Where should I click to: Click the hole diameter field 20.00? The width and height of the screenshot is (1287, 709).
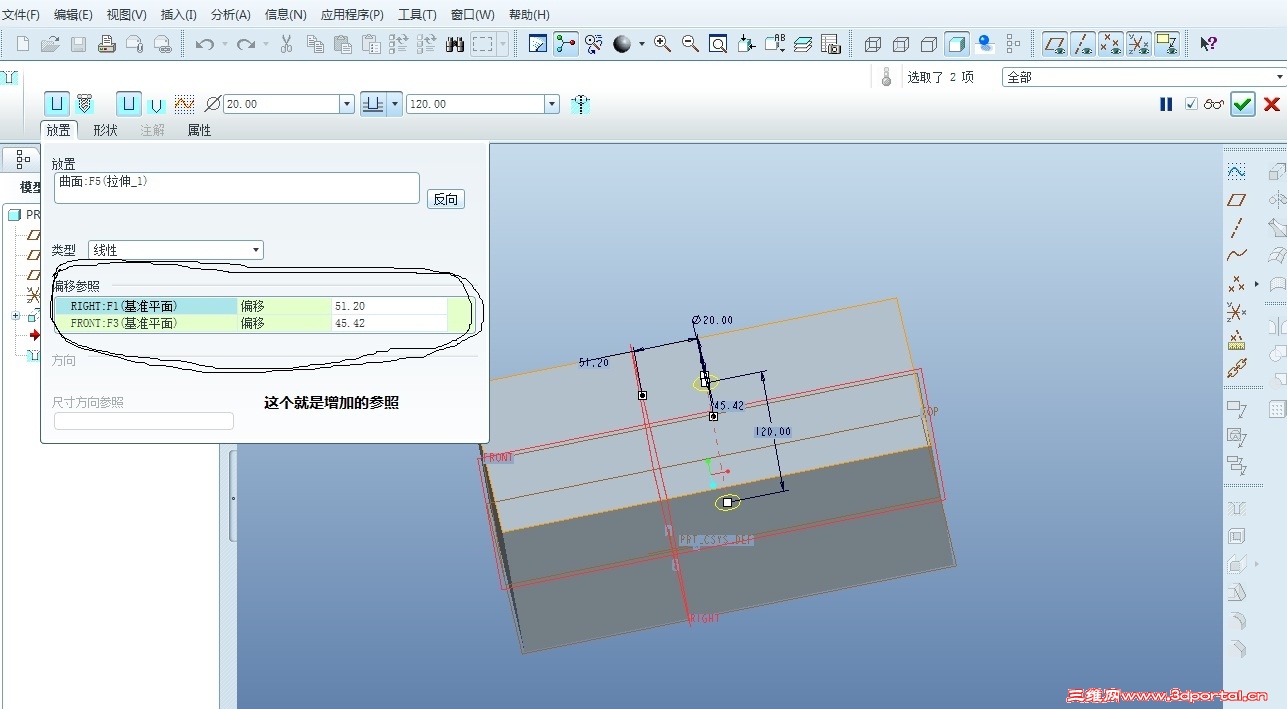coord(281,104)
